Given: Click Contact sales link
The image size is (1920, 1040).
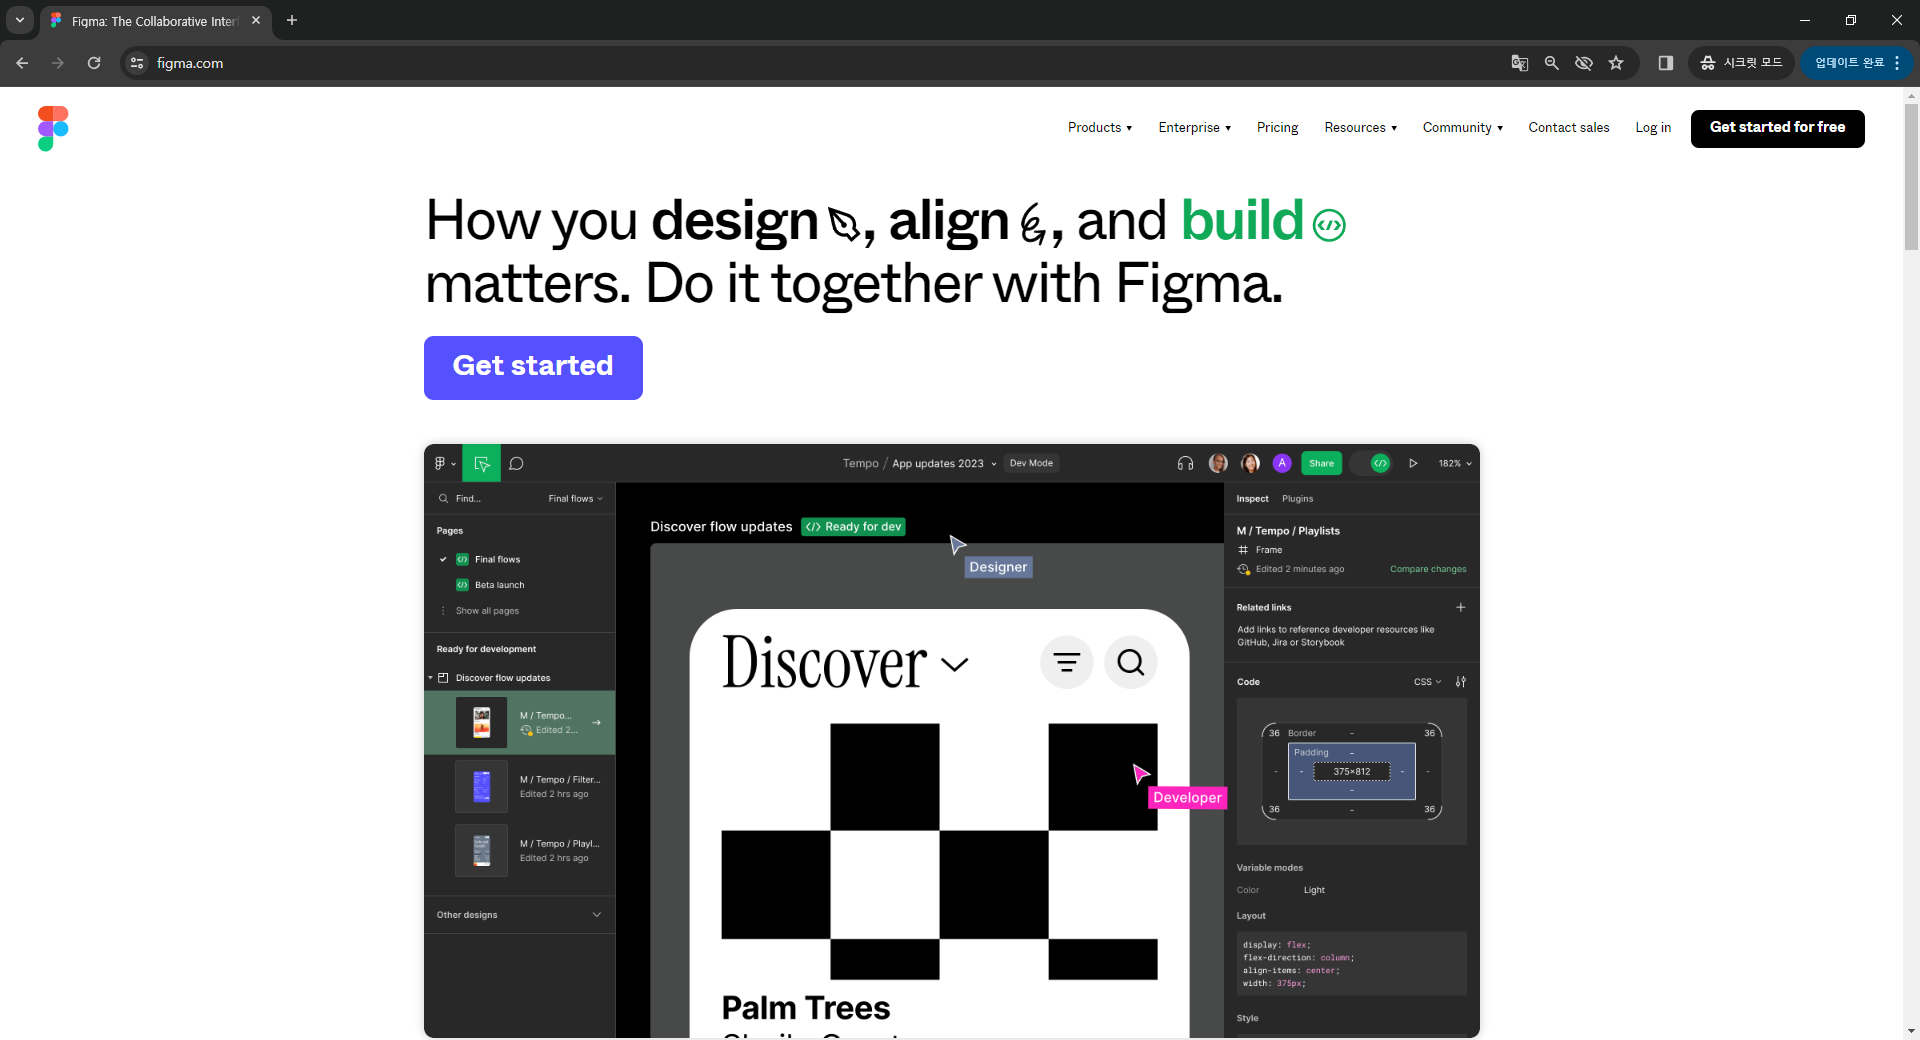Looking at the screenshot, I should [1568, 128].
